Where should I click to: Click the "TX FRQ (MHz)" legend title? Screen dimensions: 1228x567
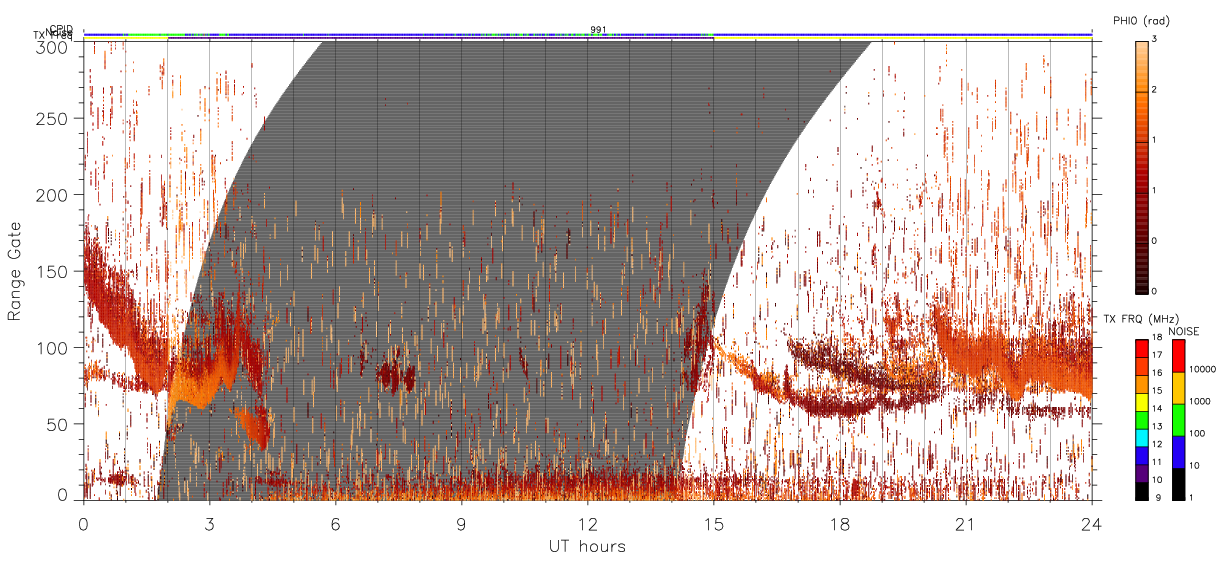point(1141,318)
